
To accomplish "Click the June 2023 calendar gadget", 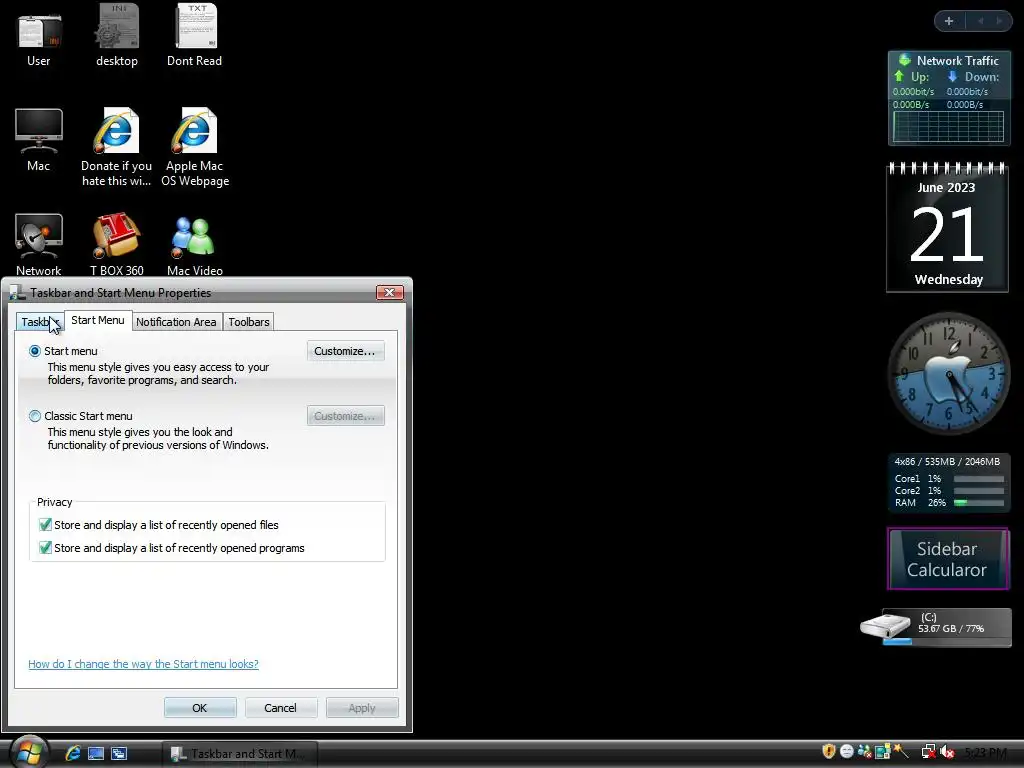I will pos(948,227).
